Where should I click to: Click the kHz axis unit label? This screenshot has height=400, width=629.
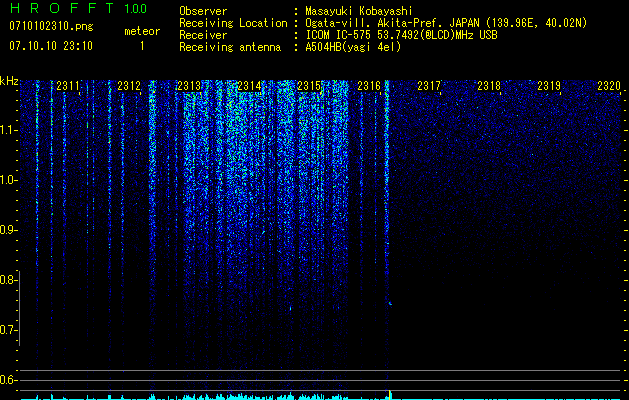(x=9, y=81)
